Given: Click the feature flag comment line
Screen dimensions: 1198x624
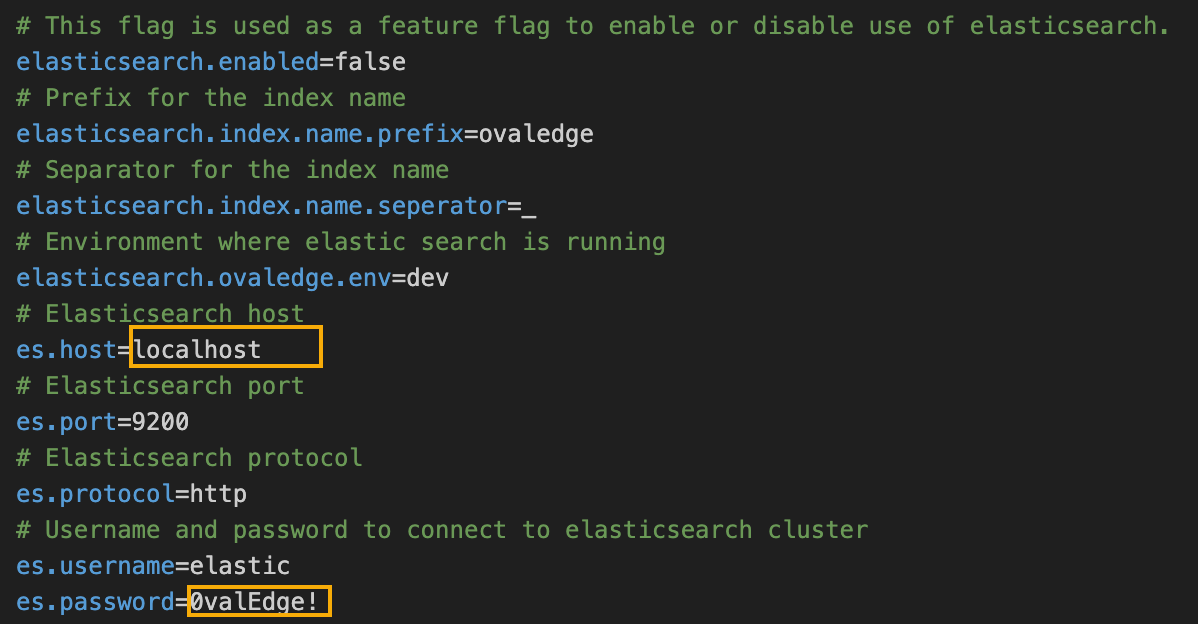Looking at the screenshot, I should [x=592, y=26].
